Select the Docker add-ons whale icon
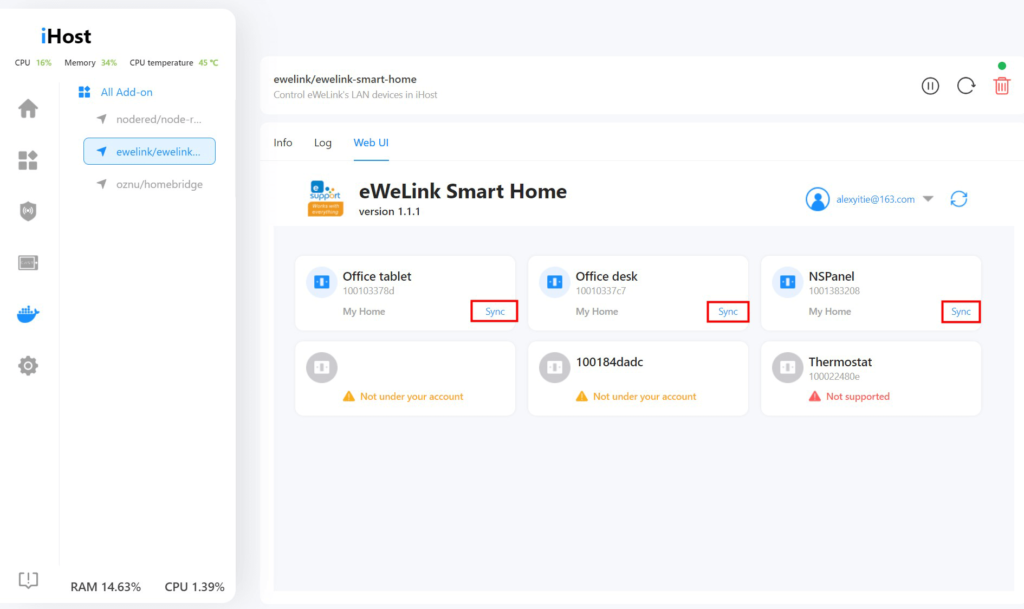The image size is (1024, 609). [x=28, y=313]
